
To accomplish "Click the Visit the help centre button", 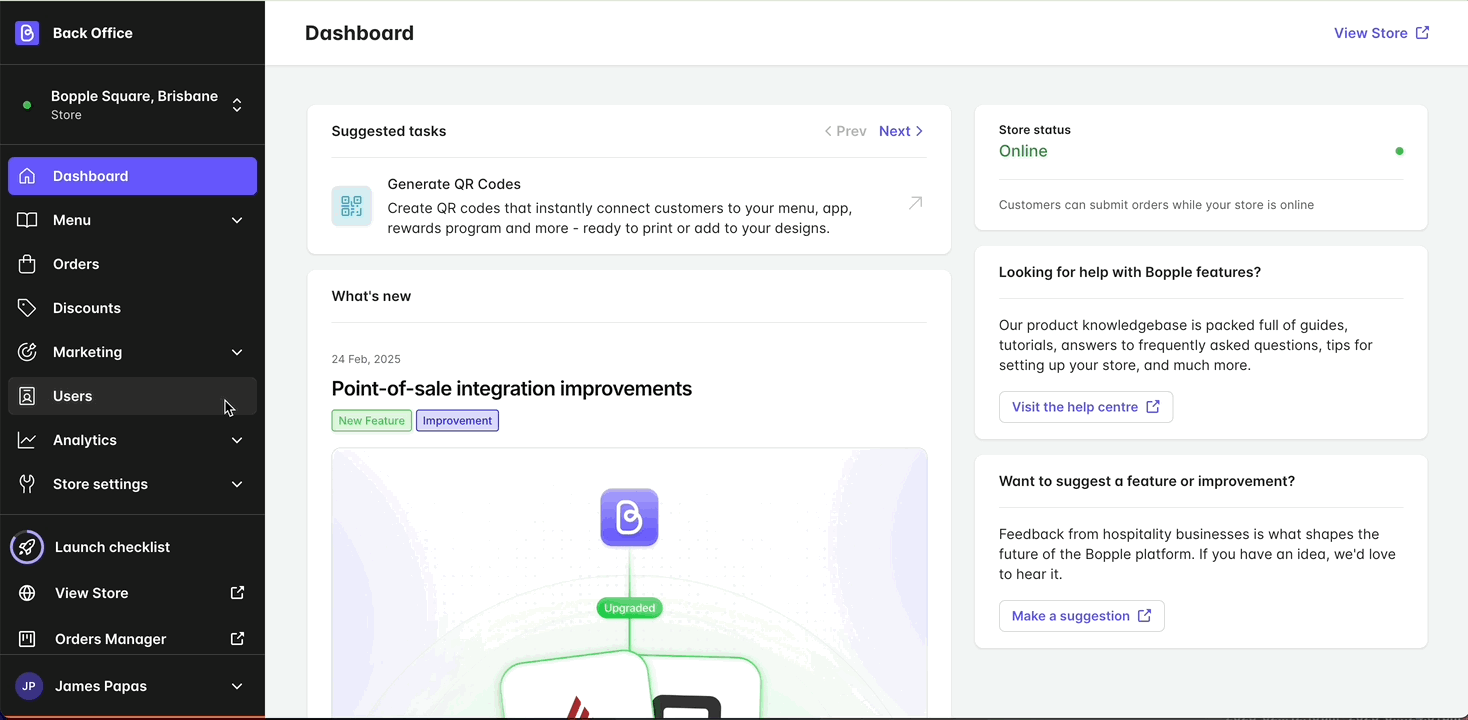I will click(x=1086, y=407).
